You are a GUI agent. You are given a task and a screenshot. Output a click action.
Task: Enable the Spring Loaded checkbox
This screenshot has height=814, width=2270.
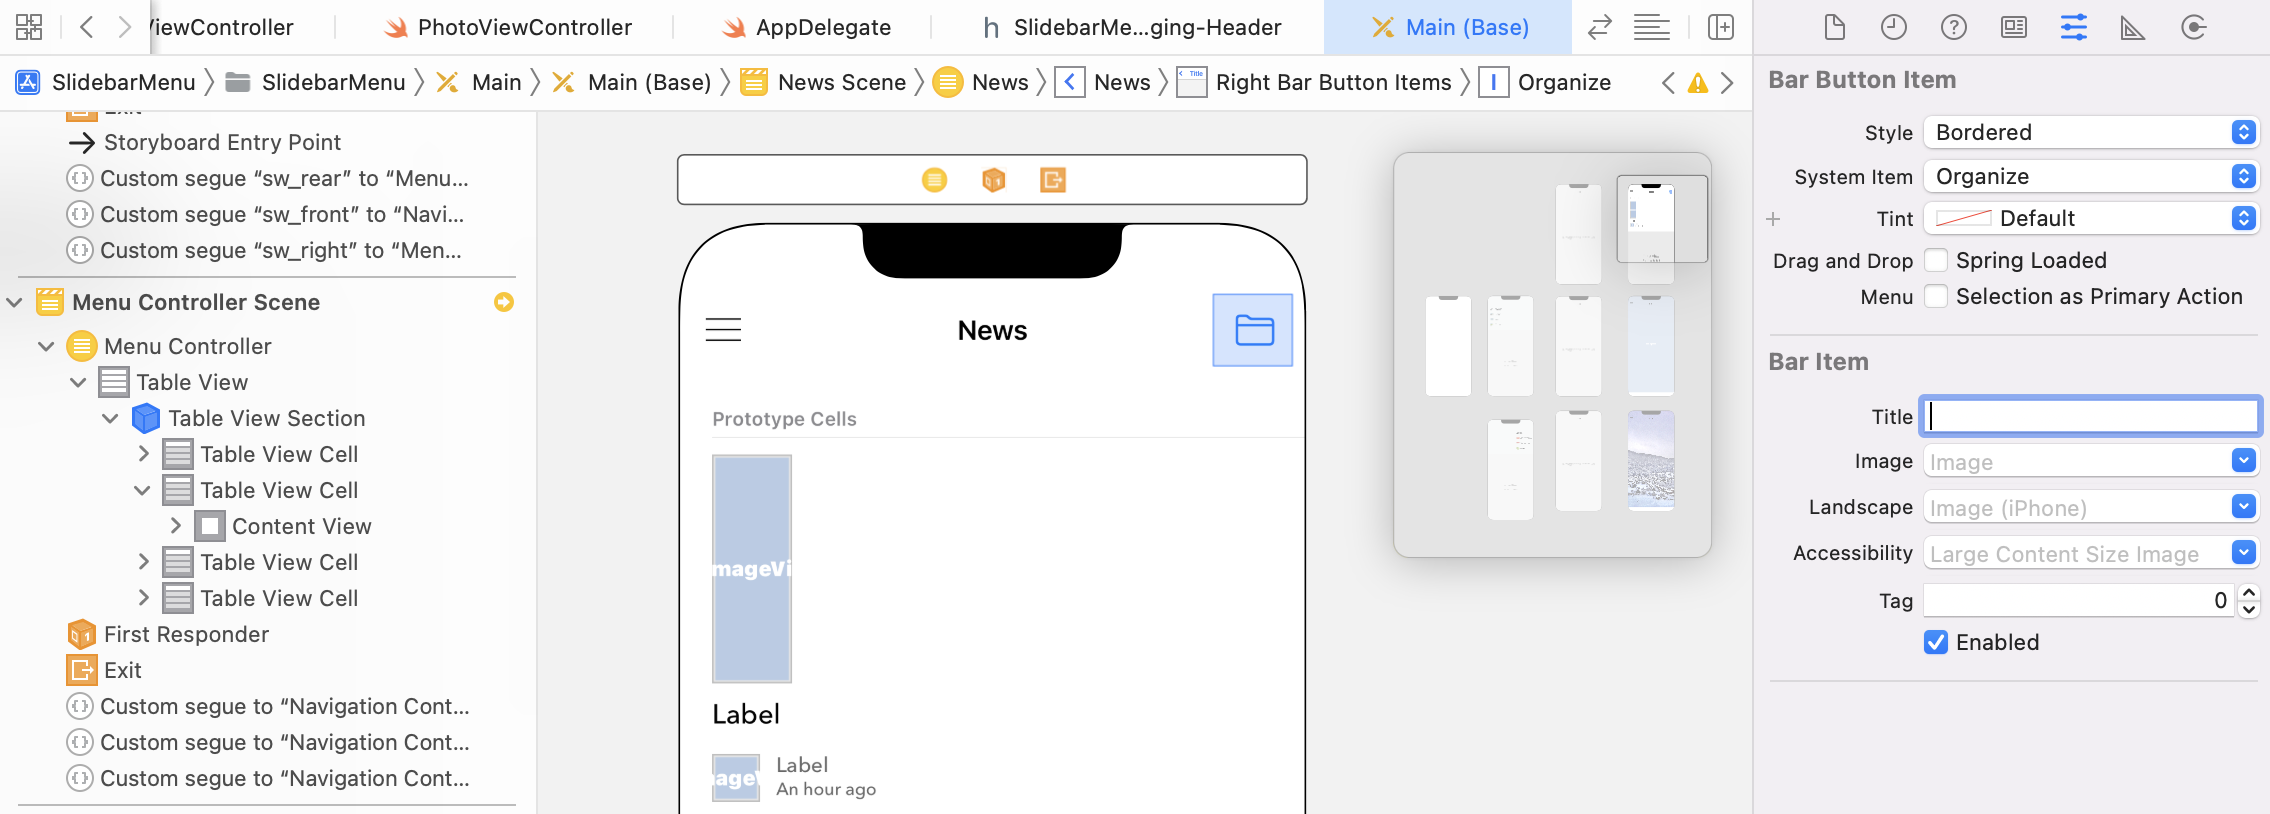click(1936, 261)
